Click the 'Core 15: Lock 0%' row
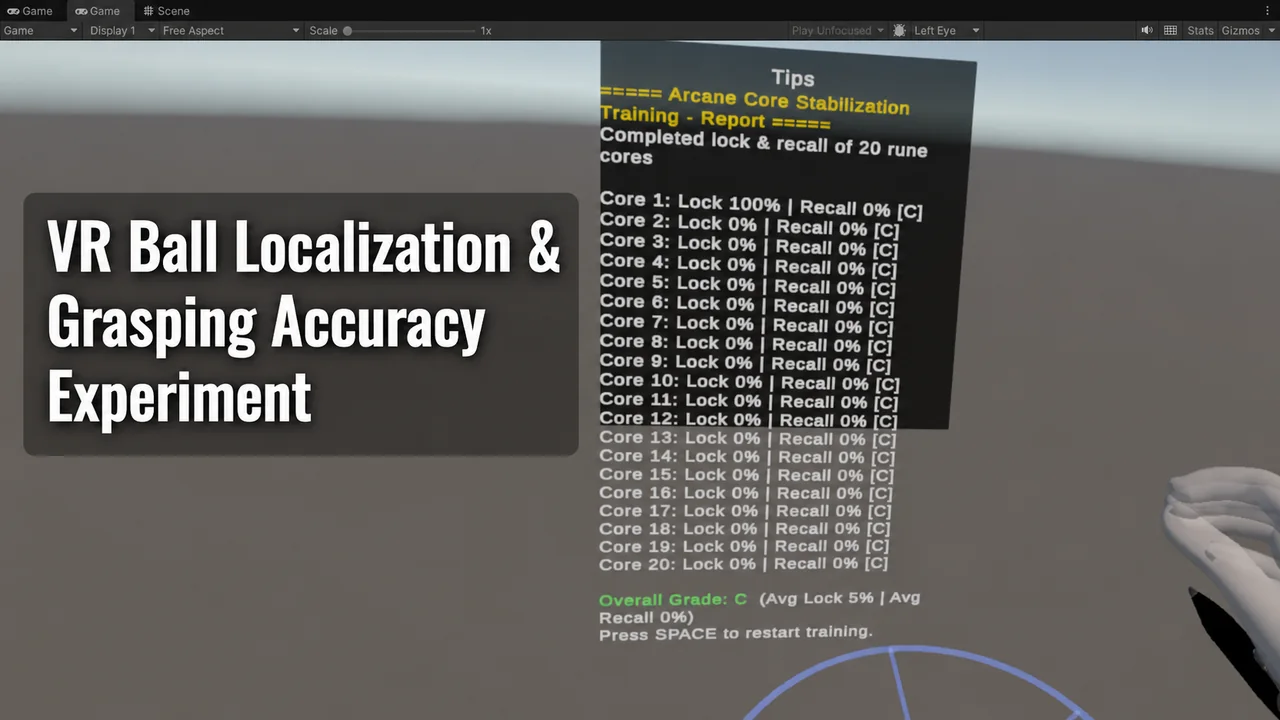1280x720 pixels. click(747, 475)
